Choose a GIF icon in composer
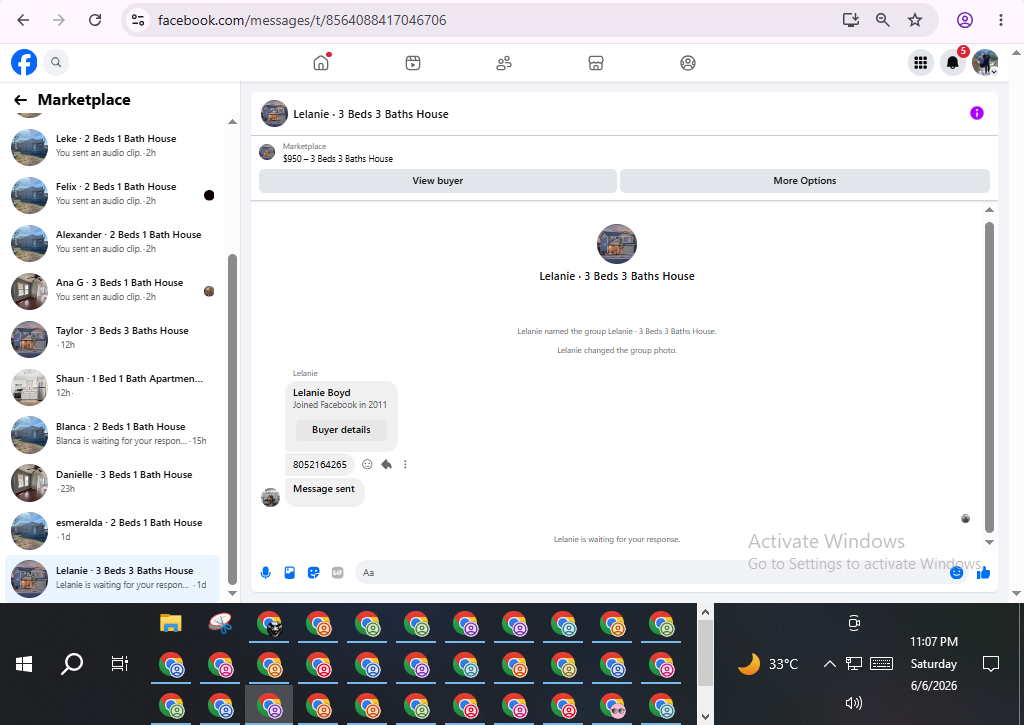The image size is (1024, 725). pos(338,573)
